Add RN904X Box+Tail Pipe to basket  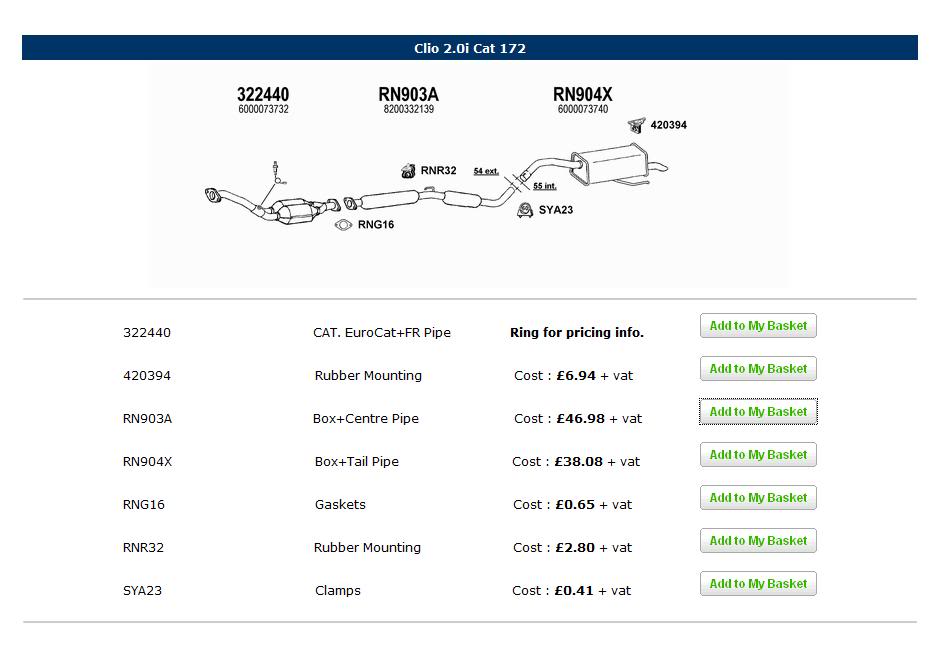758,455
